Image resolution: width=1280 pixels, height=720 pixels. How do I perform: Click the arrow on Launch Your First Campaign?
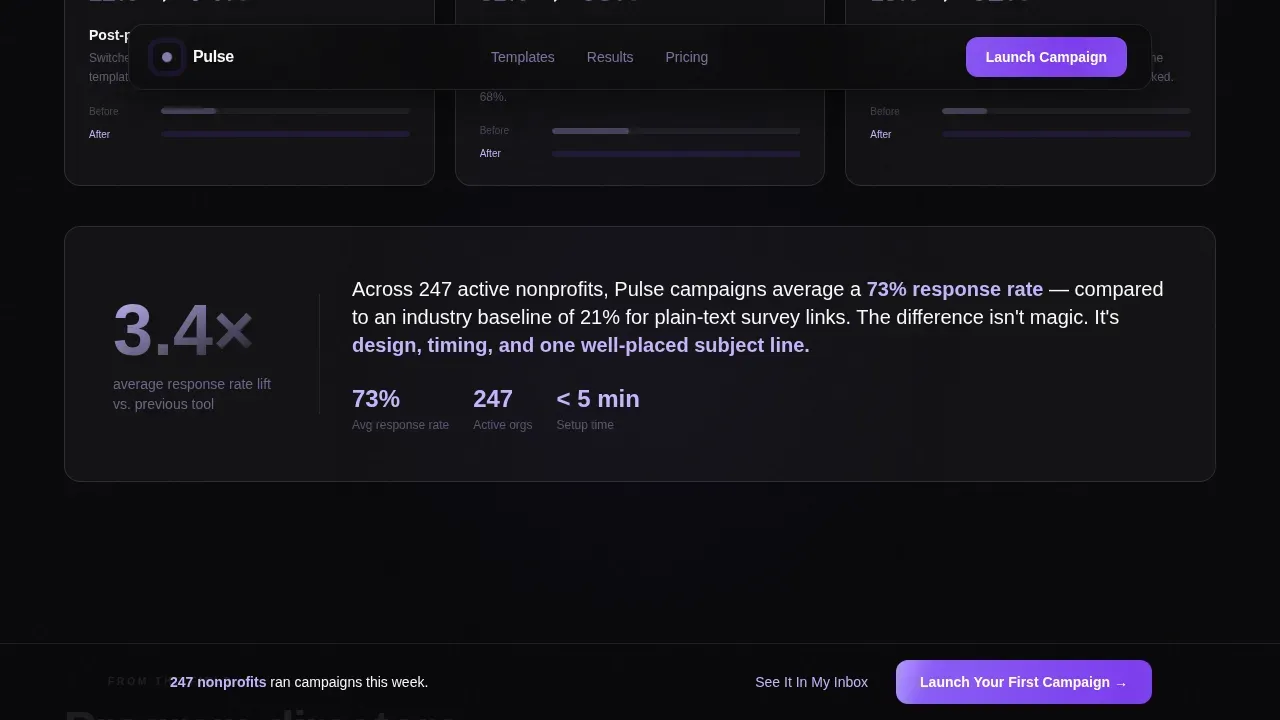coord(1121,683)
